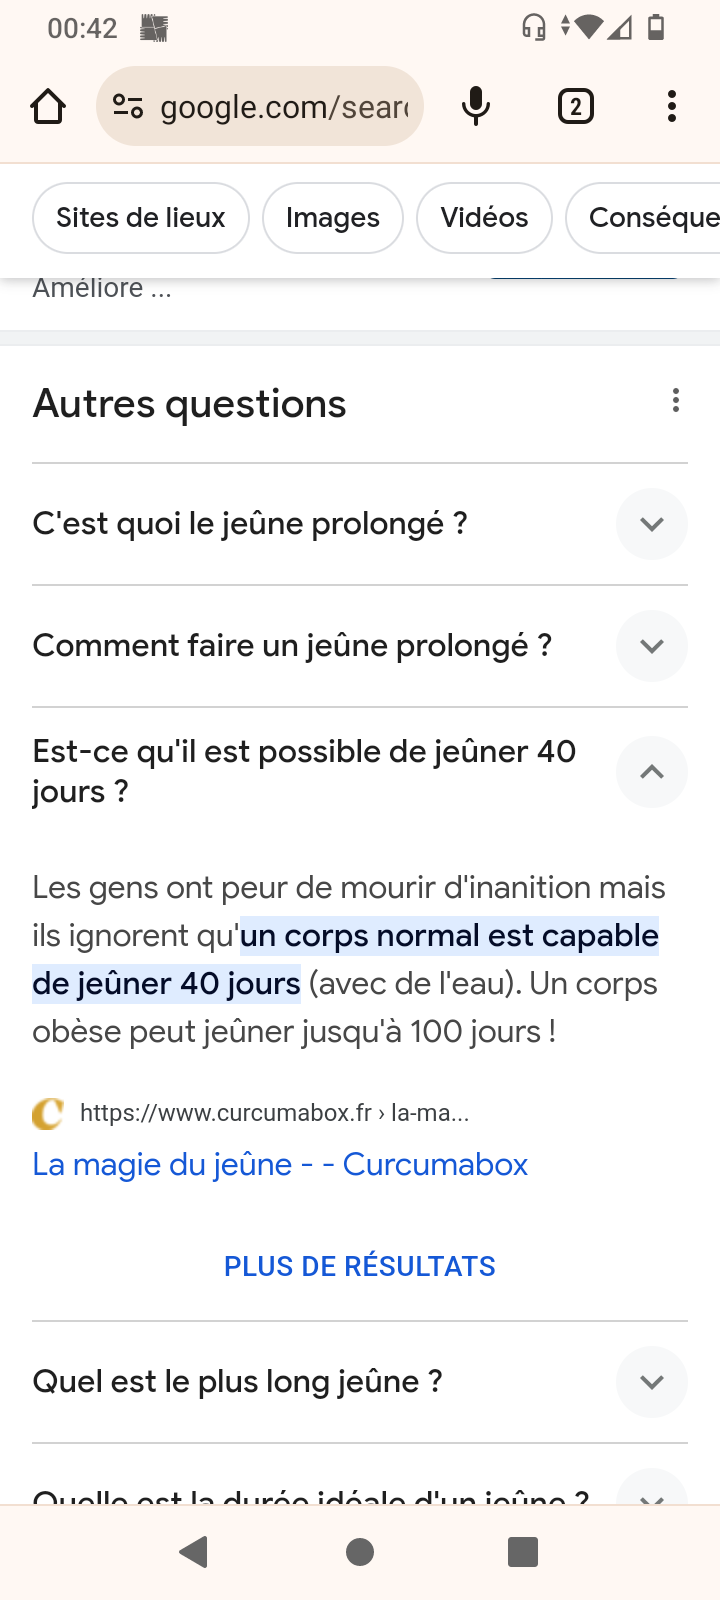This screenshot has height=1600, width=720.
Task: Tap the Chrome home icon
Action: point(48,106)
